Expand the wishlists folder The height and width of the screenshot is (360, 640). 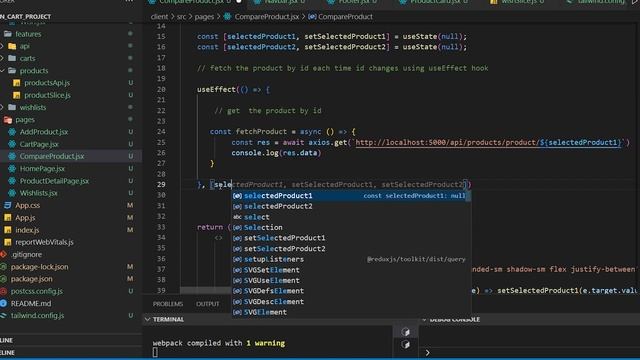33,107
